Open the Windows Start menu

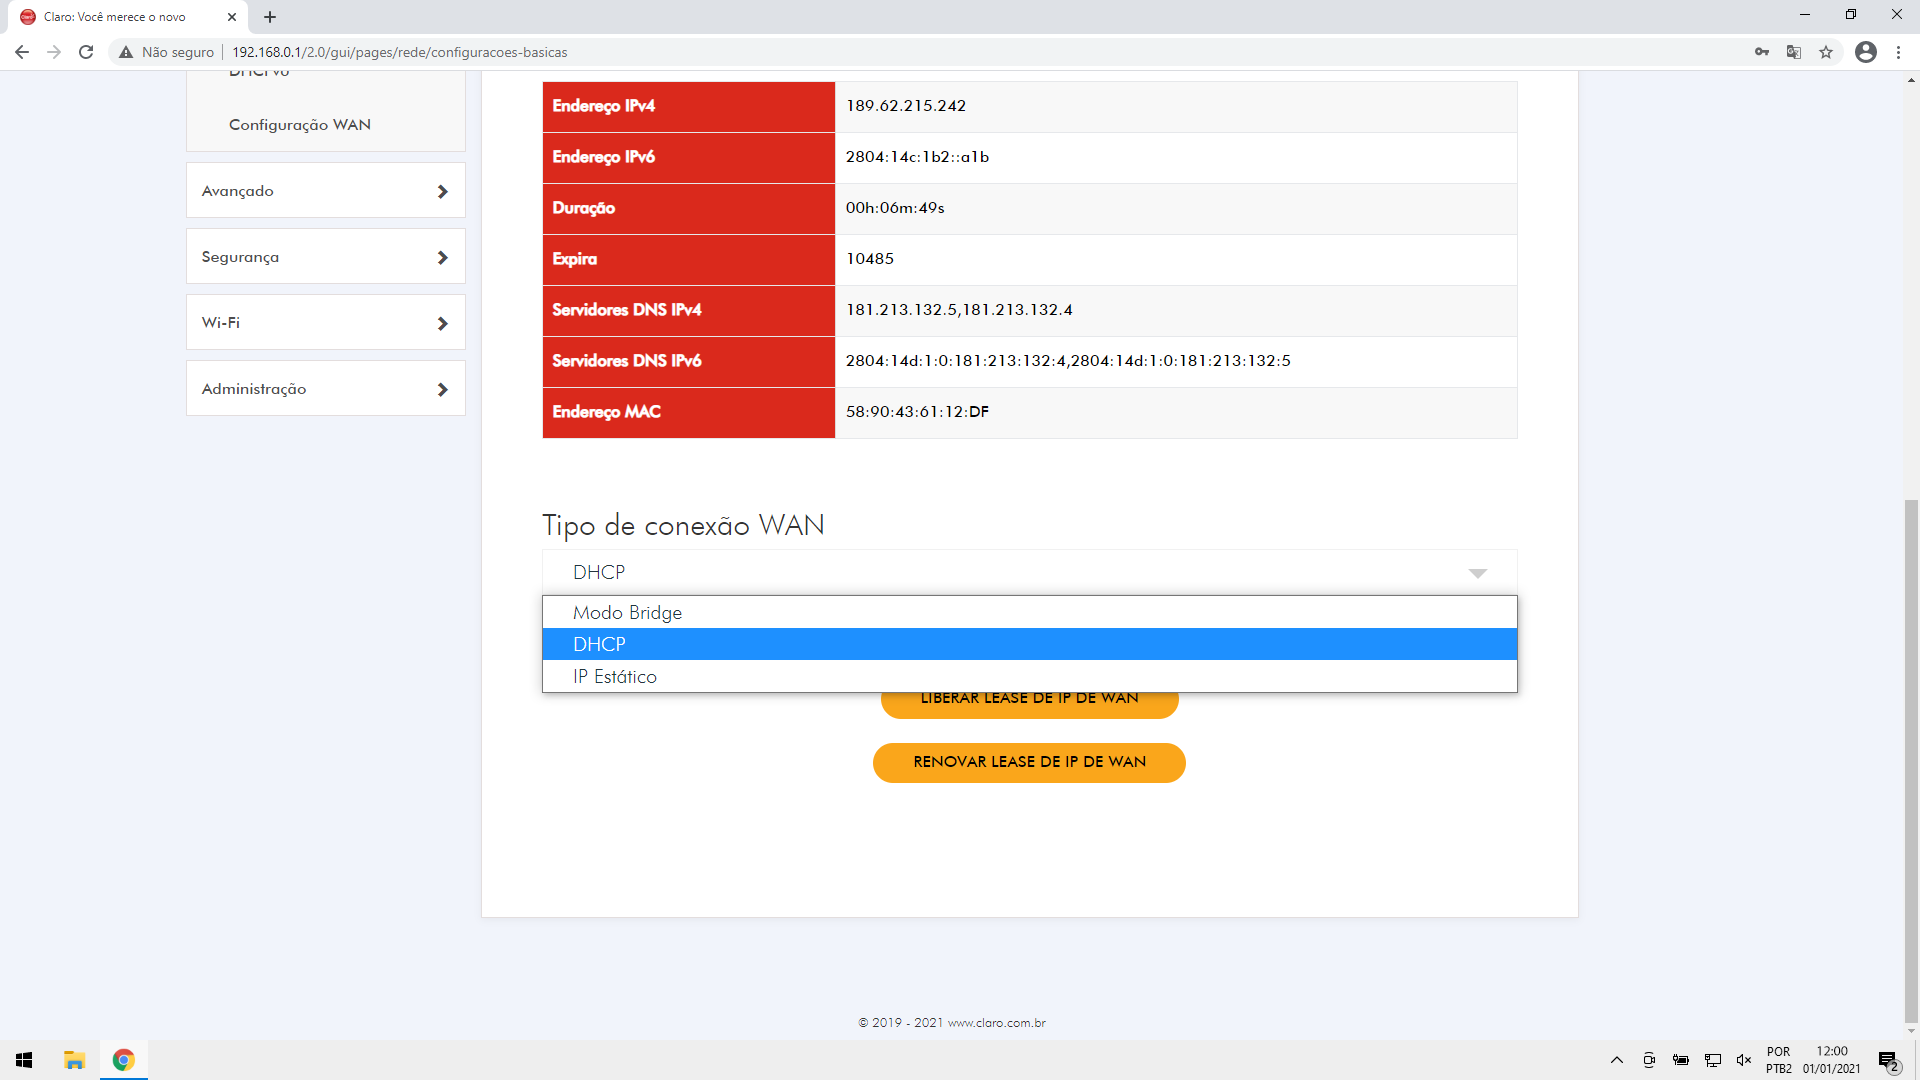pyautogui.click(x=24, y=1060)
